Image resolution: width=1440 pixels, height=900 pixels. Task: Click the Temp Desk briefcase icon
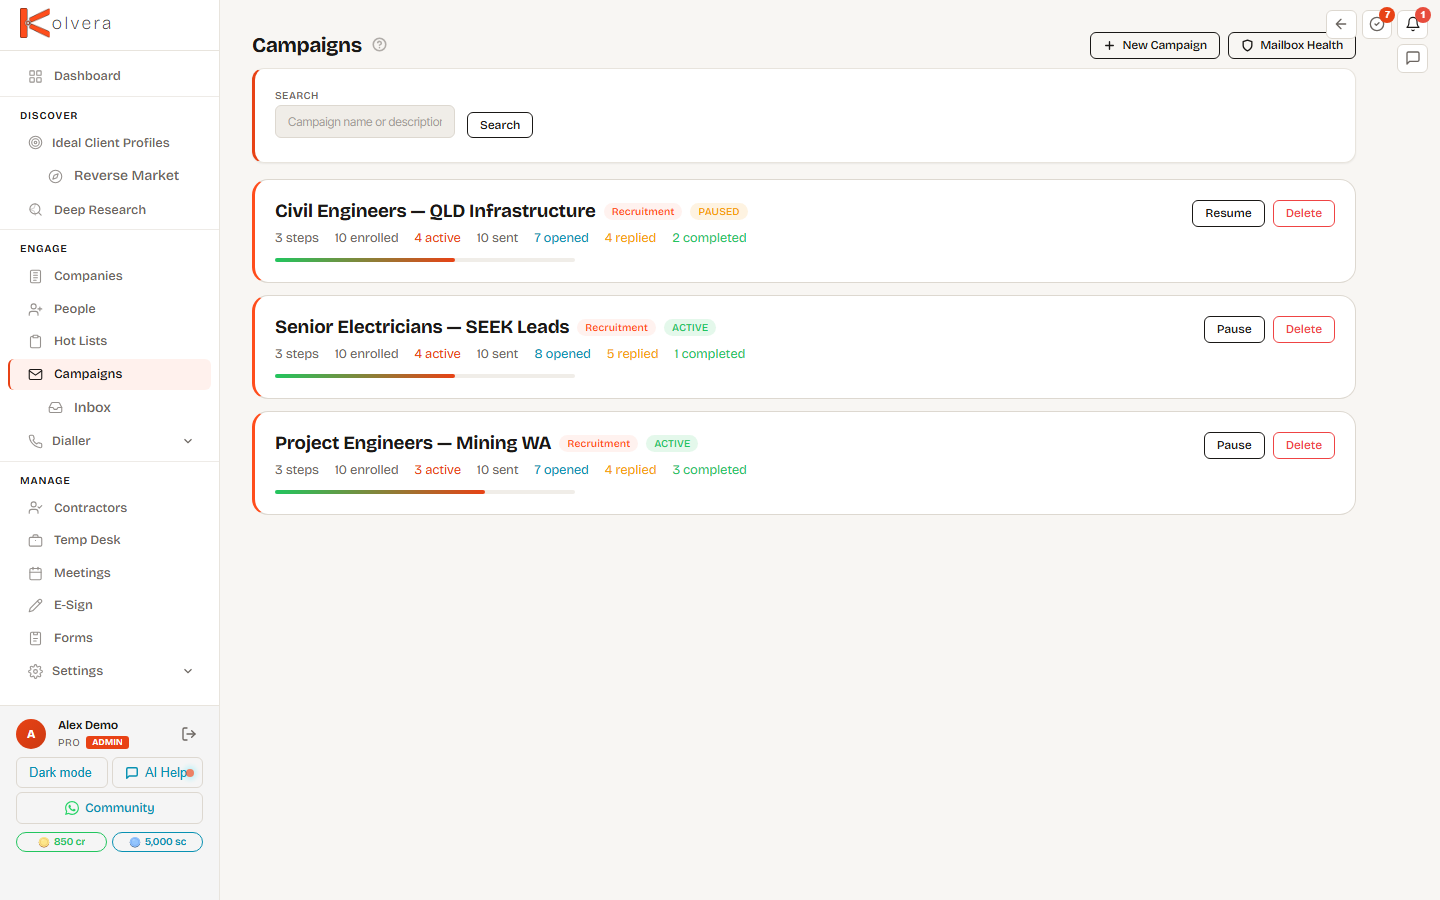pos(36,540)
